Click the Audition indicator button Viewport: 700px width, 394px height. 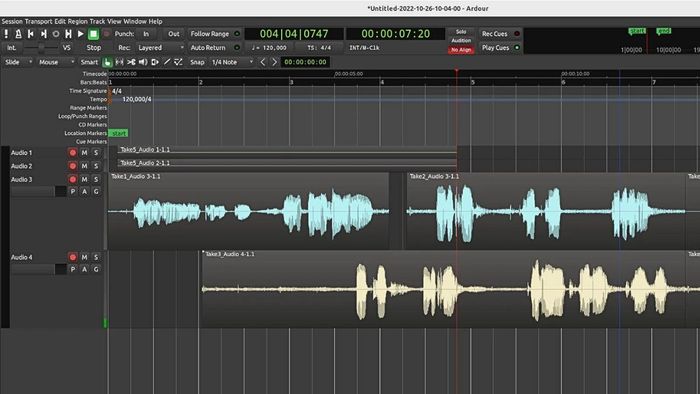(461, 41)
